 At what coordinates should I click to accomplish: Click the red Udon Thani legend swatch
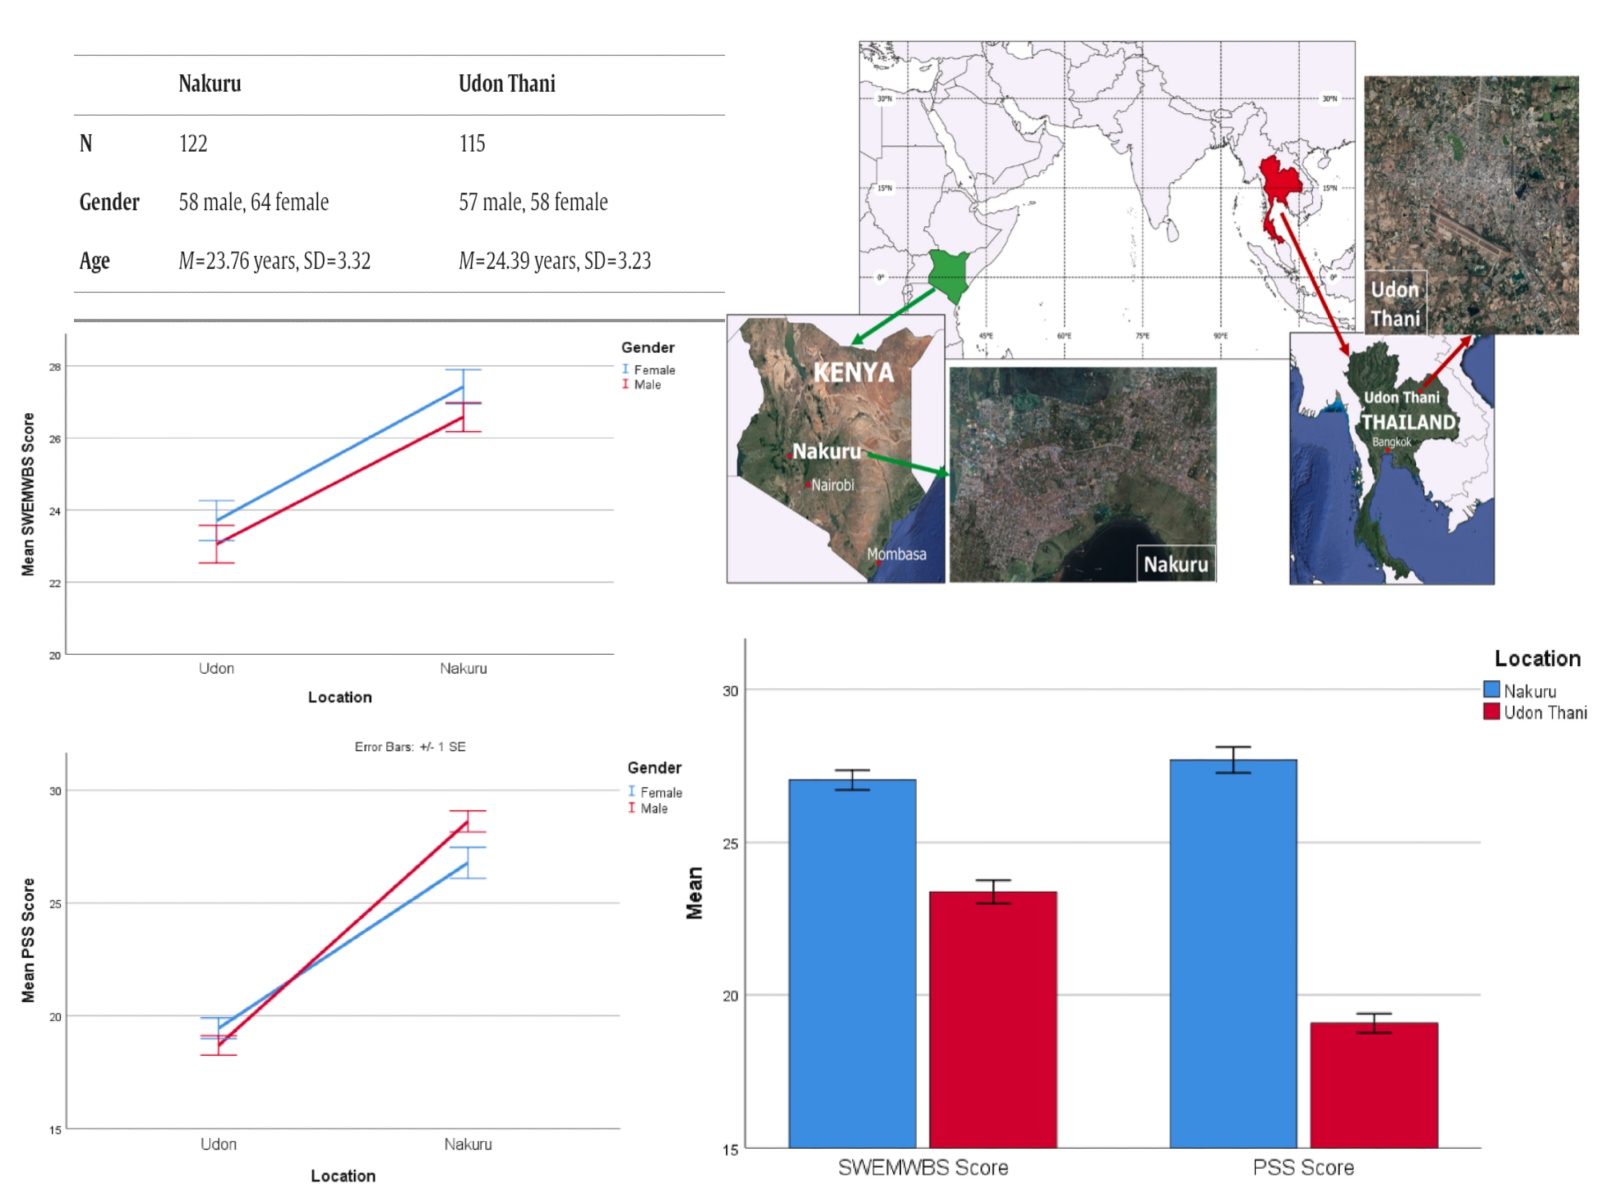pos(1491,712)
